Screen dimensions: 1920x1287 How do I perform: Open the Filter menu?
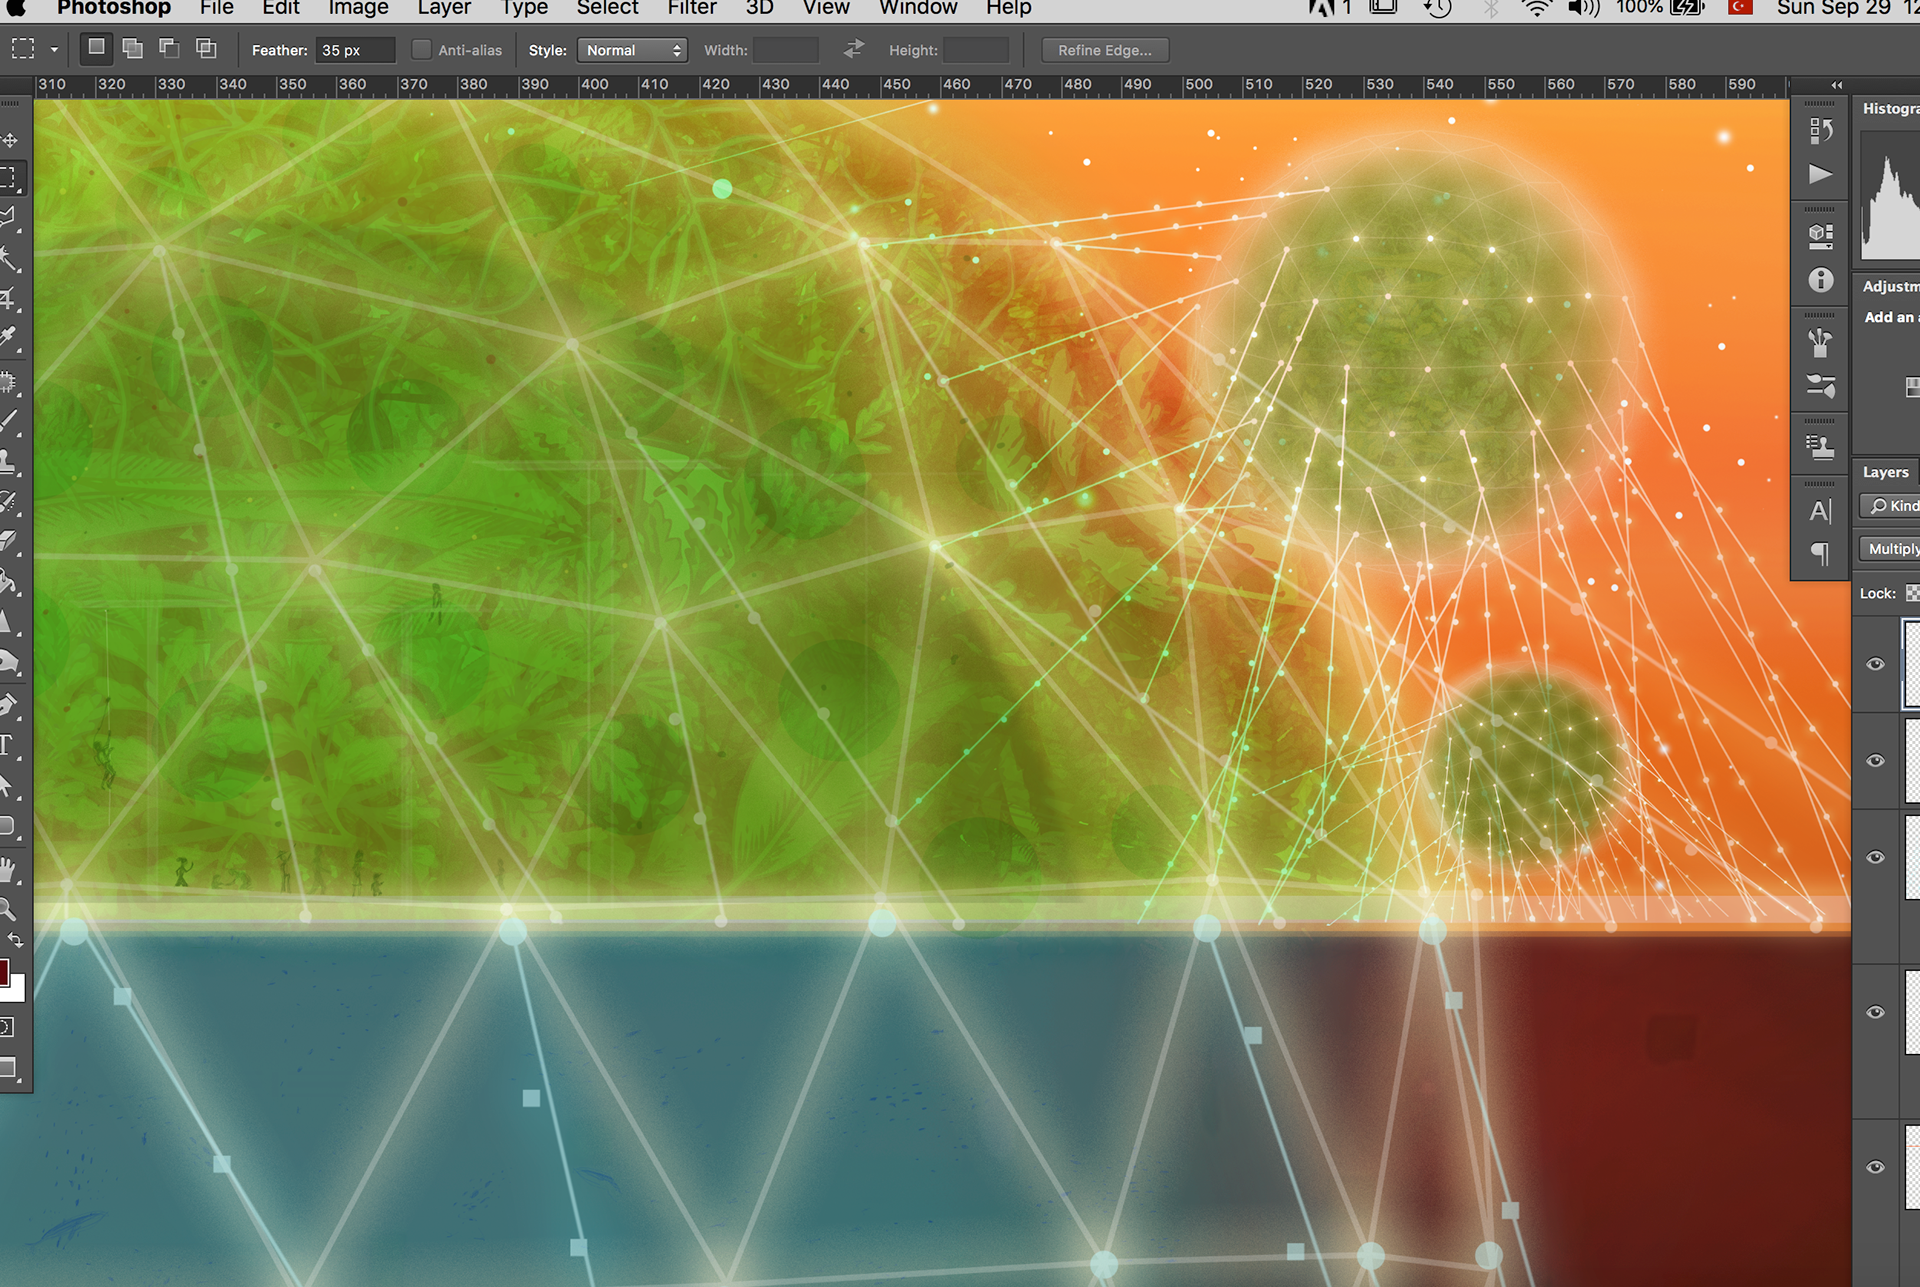692,9
